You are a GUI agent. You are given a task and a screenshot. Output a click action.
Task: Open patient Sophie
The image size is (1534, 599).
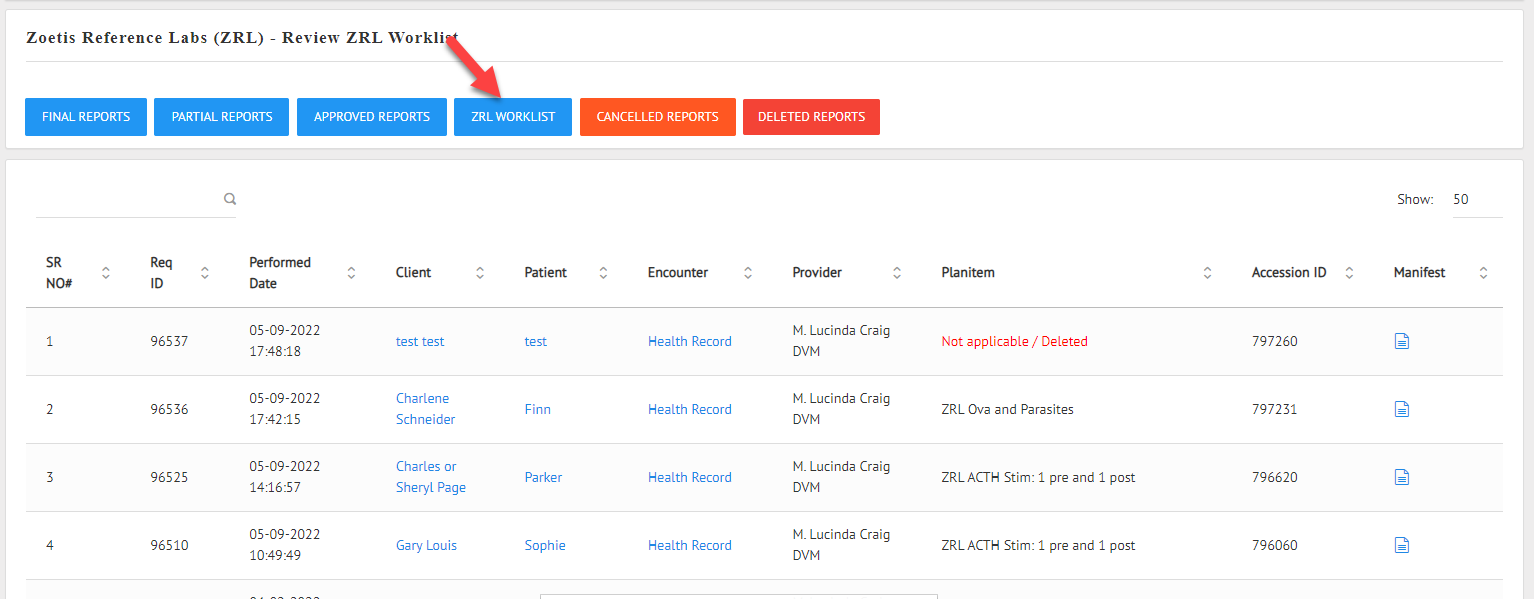pyautogui.click(x=545, y=545)
